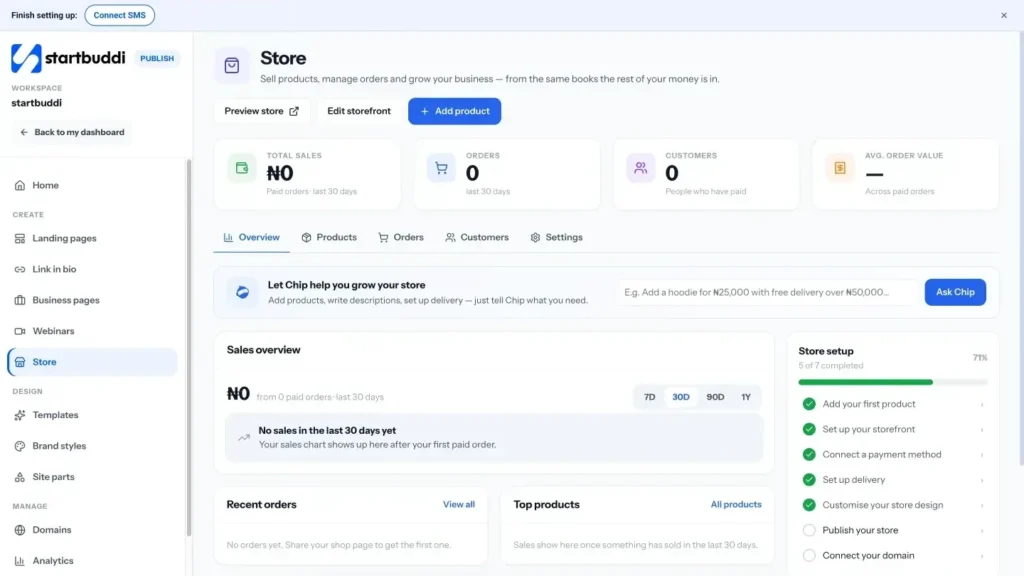Expand Connect a payment method chevron
The width and height of the screenshot is (1024, 576).
[982, 455]
